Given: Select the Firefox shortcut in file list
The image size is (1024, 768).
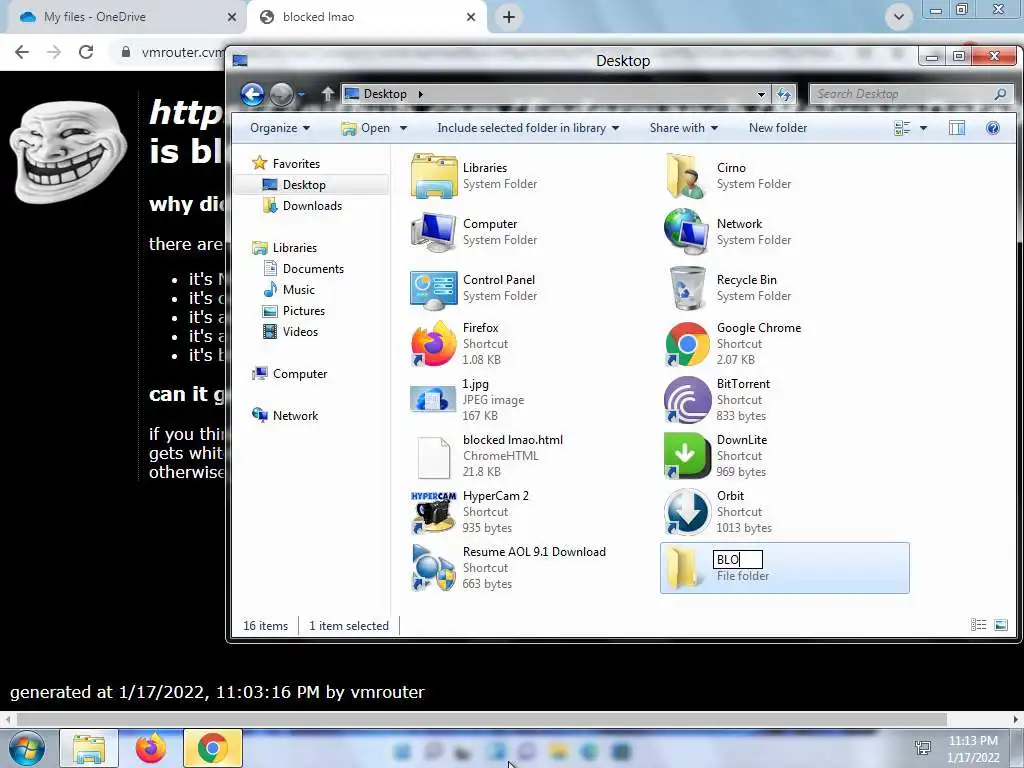Looking at the screenshot, I should (x=434, y=344).
